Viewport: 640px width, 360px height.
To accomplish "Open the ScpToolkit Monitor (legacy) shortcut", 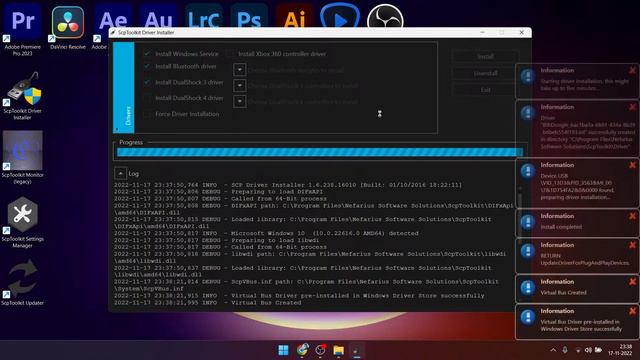I will click(22, 158).
